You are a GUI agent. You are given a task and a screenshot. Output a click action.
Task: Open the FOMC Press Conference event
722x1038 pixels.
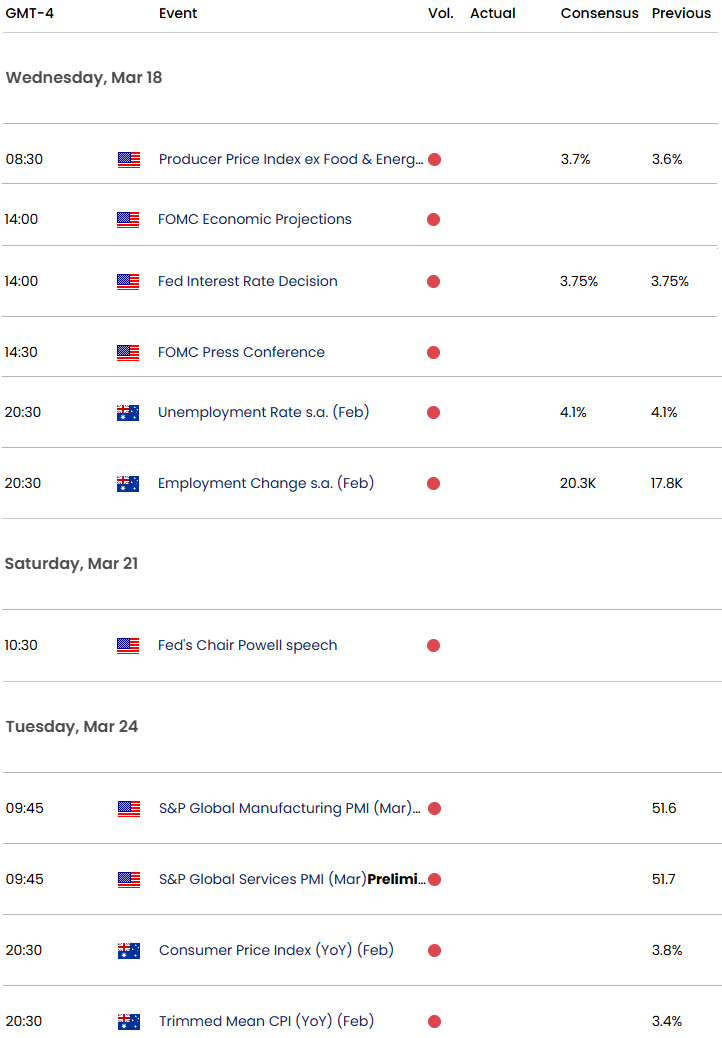[242, 352]
